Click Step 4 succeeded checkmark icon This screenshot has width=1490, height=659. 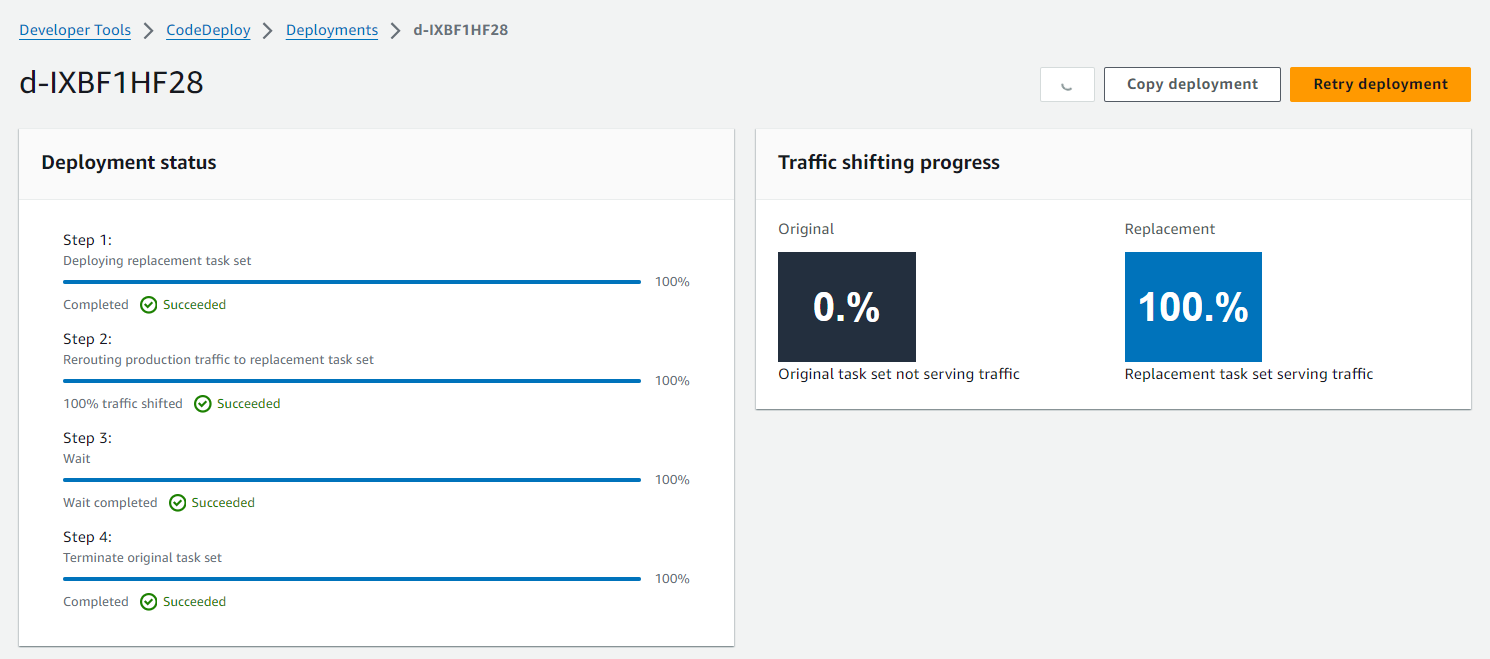click(149, 602)
